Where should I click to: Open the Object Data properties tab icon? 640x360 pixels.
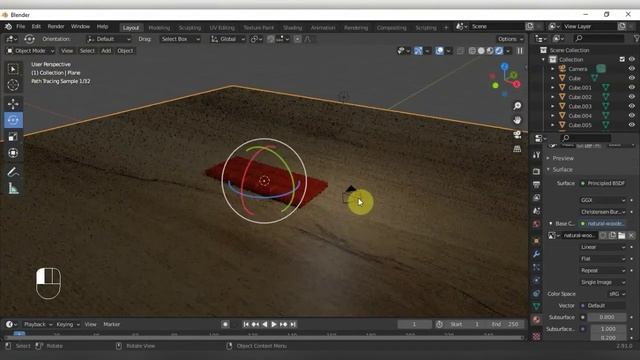[536, 306]
